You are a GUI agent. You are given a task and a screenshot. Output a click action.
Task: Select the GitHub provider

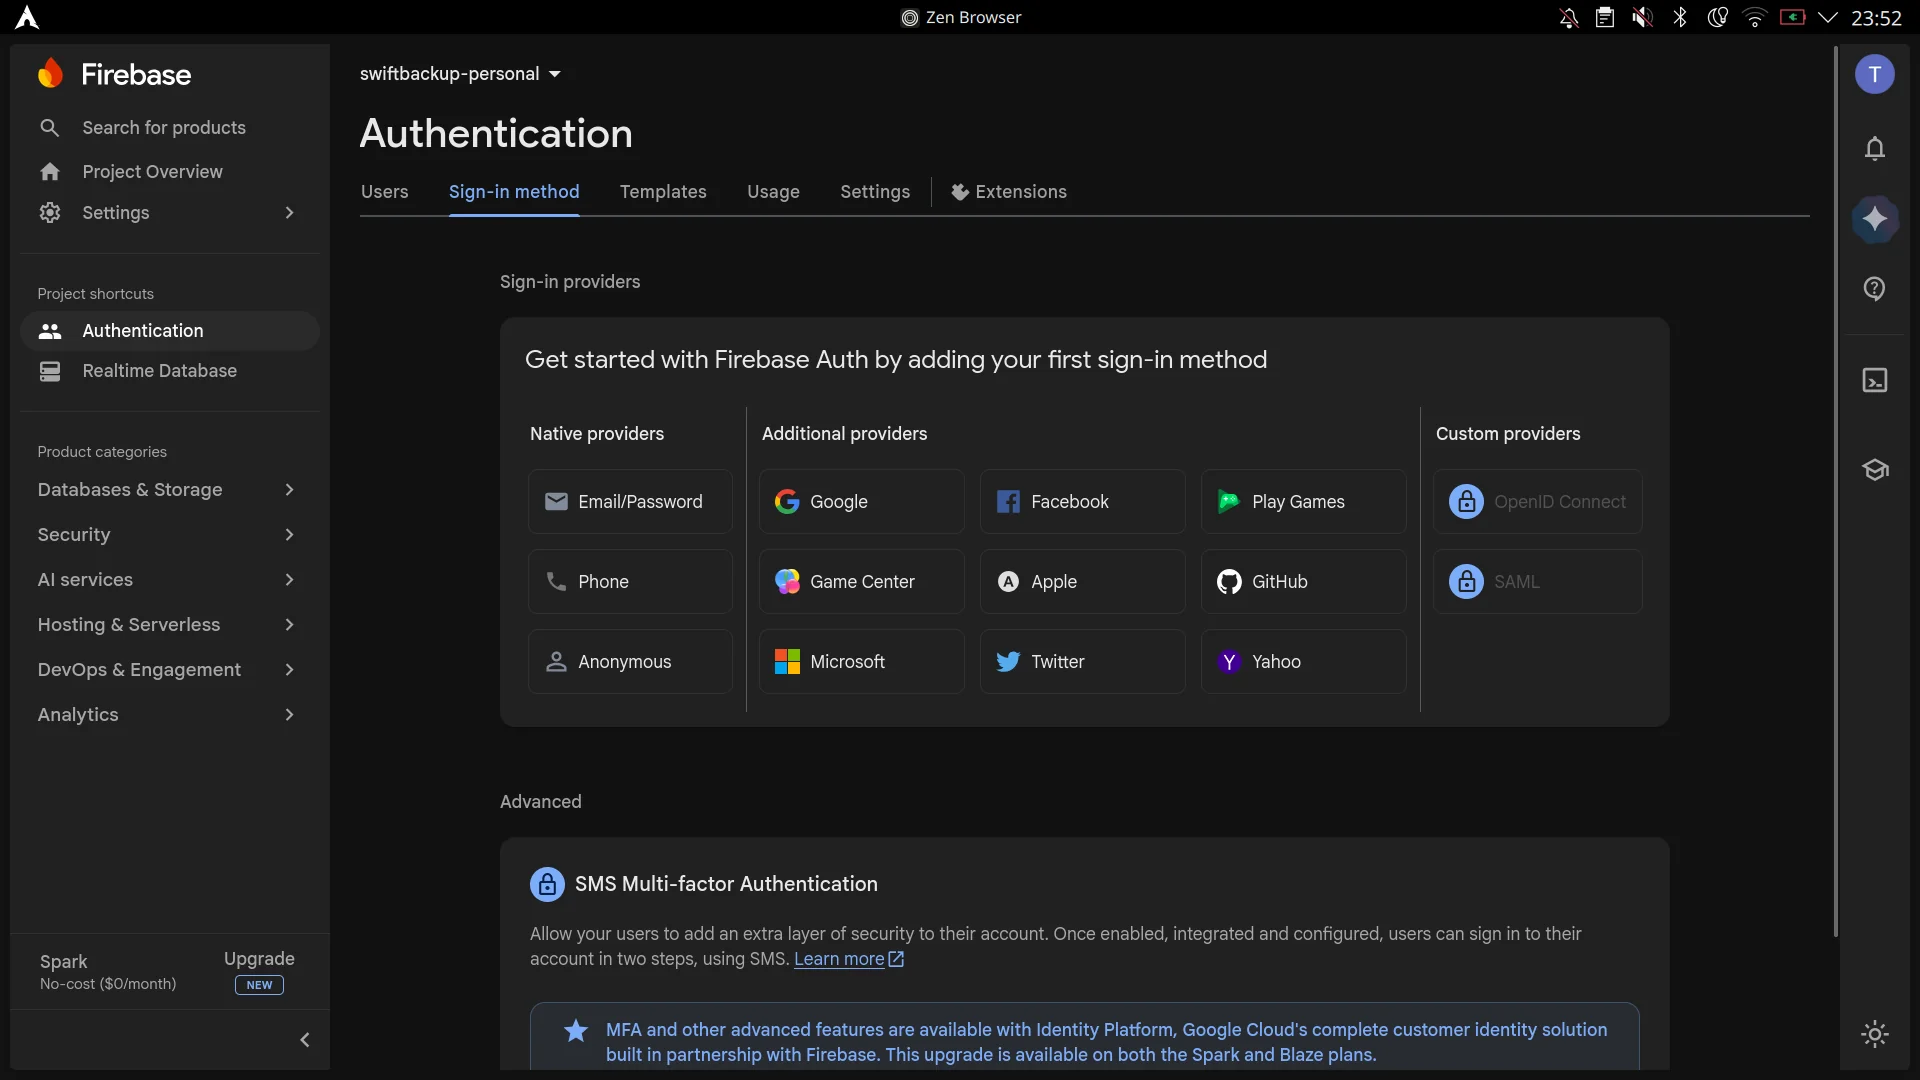pyautogui.click(x=1304, y=582)
